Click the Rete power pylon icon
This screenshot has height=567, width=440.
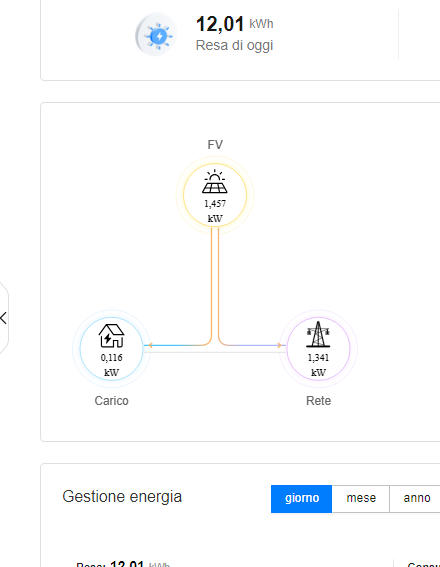pos(318,334)
